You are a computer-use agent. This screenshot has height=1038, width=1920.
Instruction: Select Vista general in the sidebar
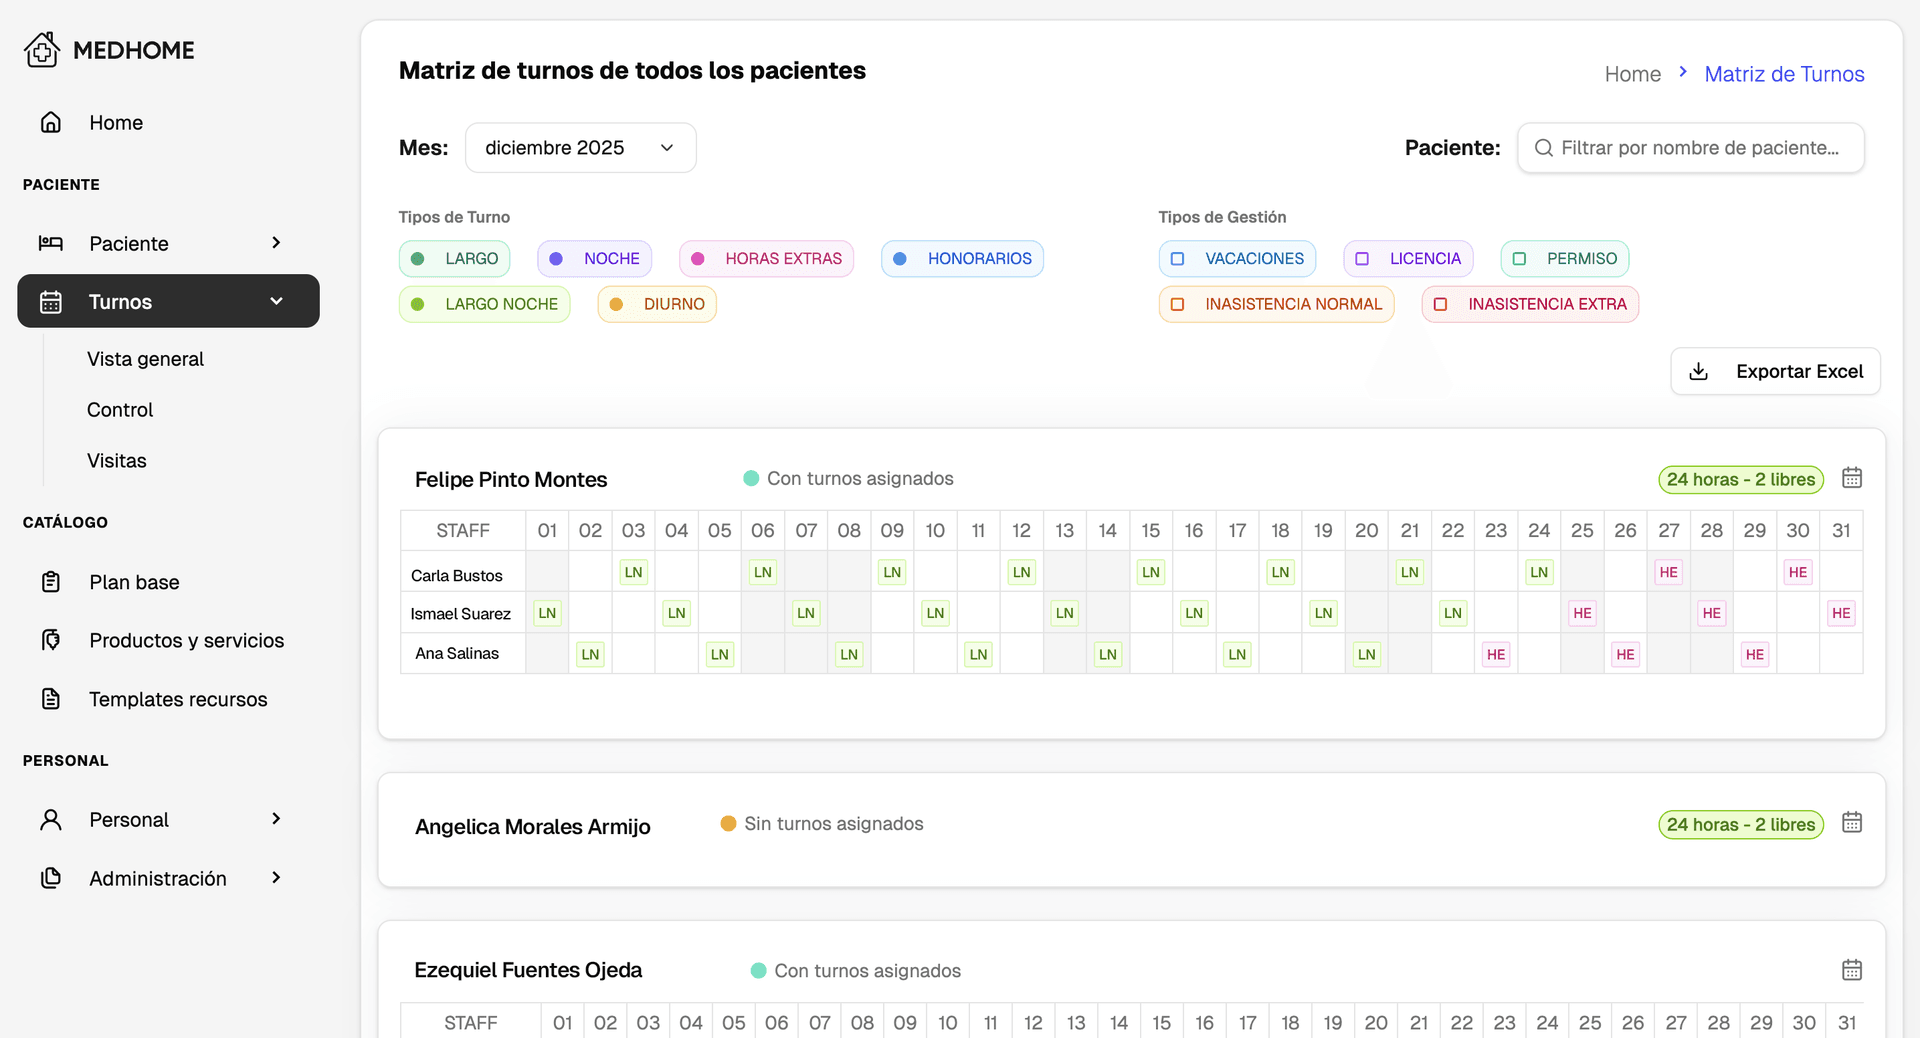click(145, 358)
